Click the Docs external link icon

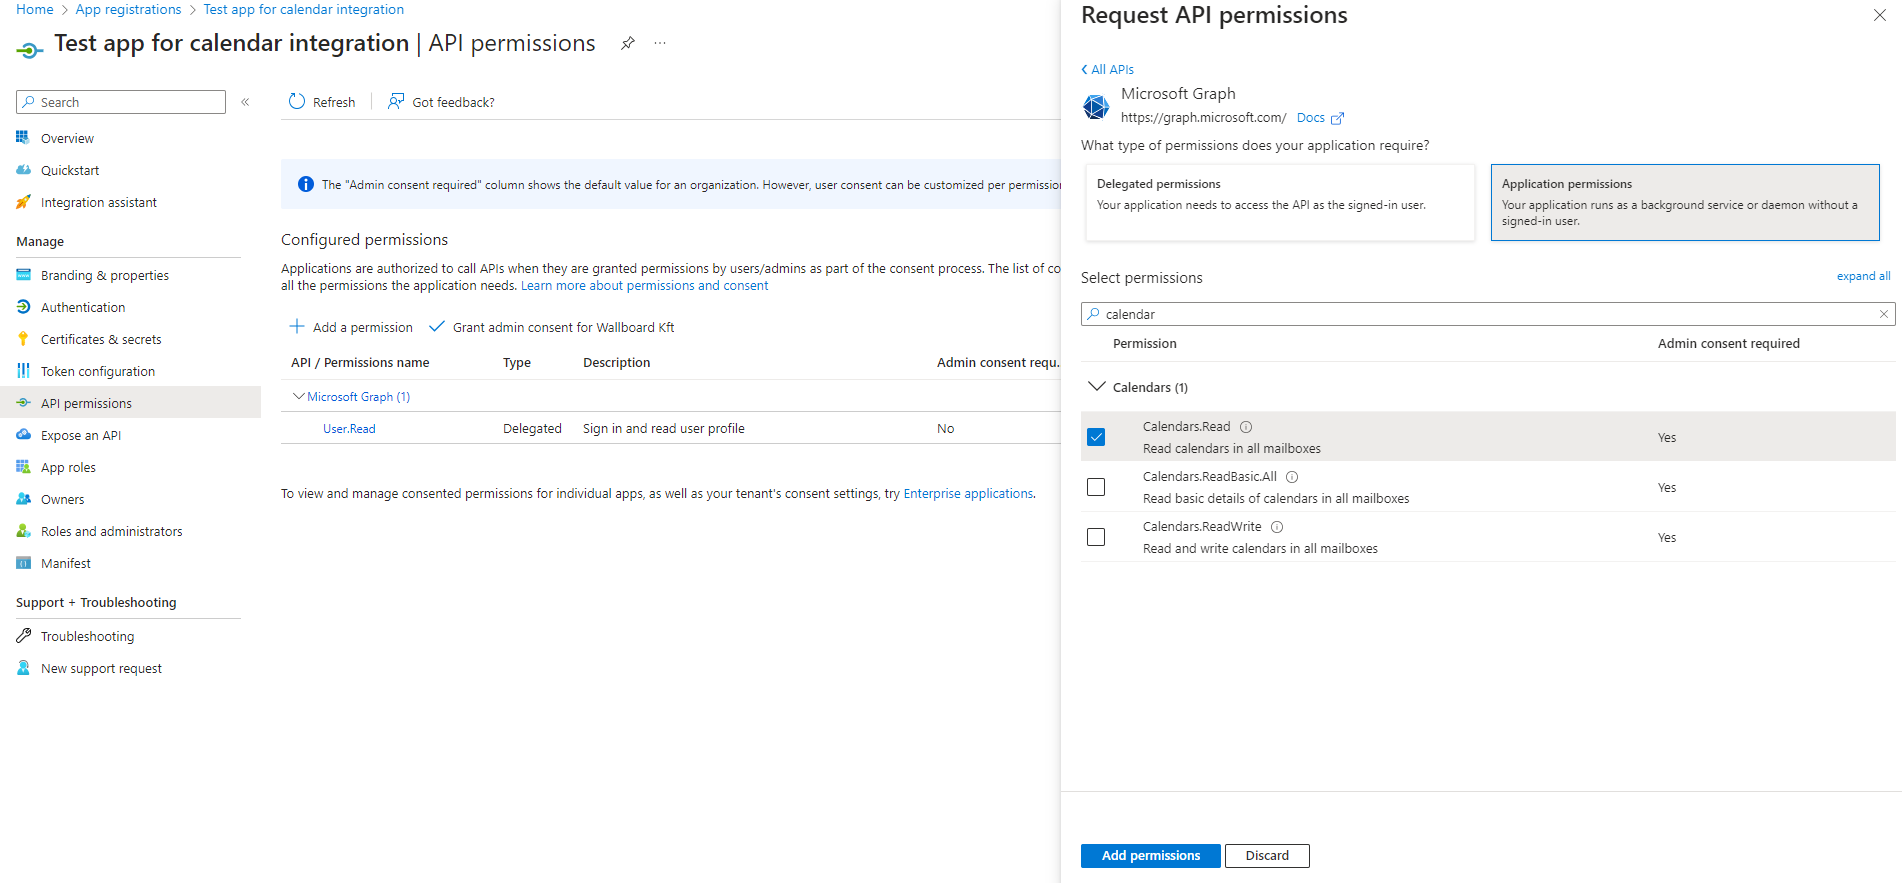[1337, 118]
